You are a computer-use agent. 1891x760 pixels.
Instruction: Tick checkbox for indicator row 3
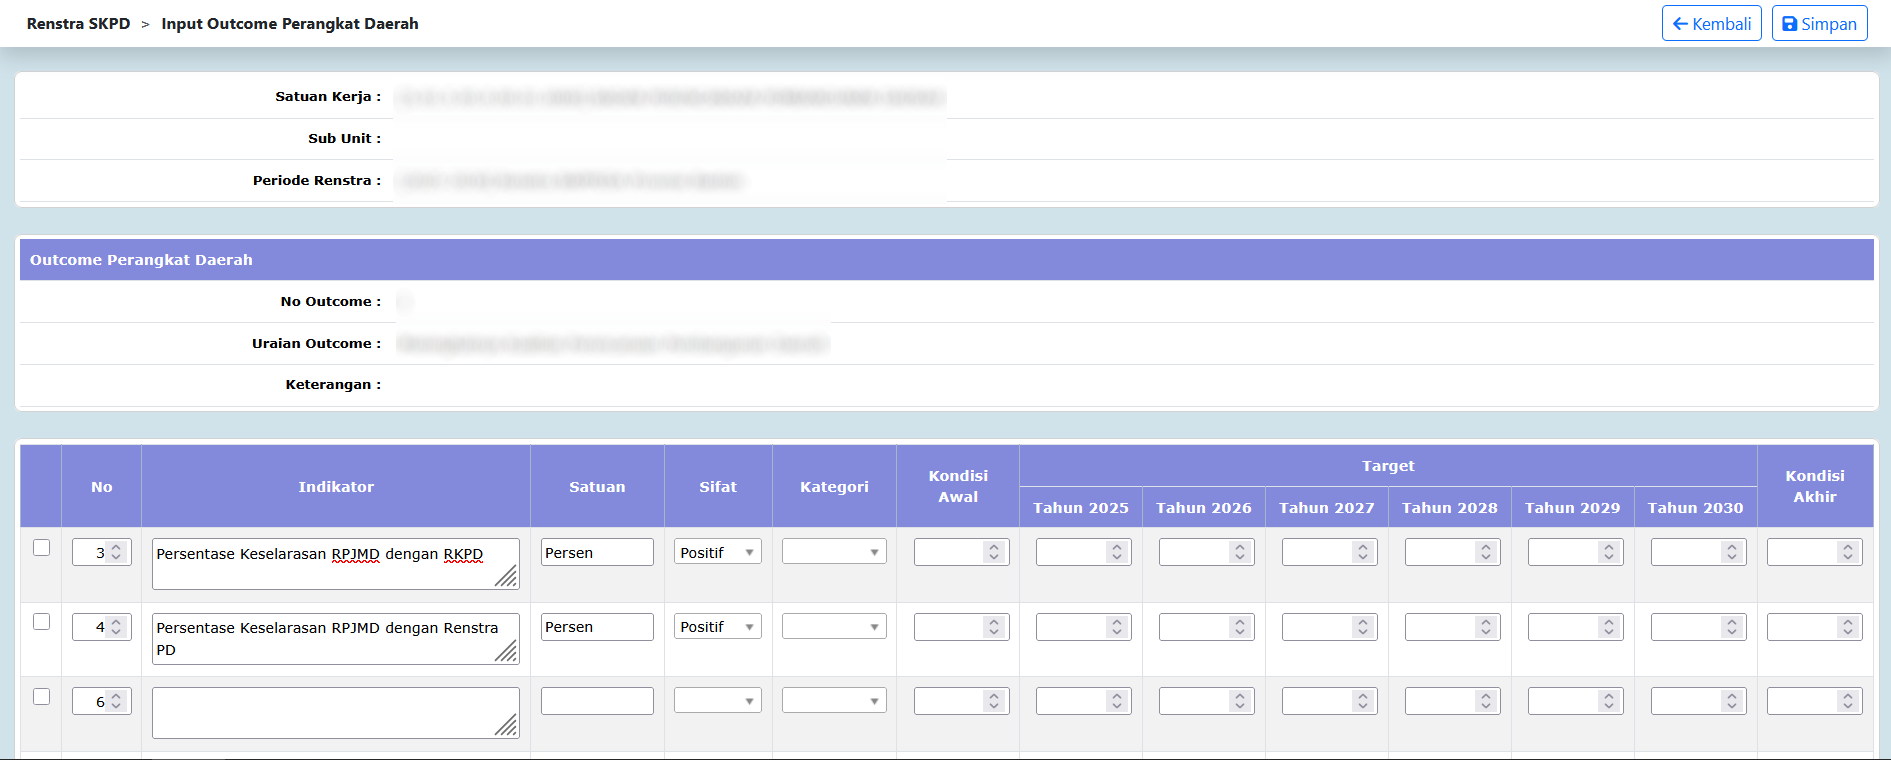click(x=41, y=547)
